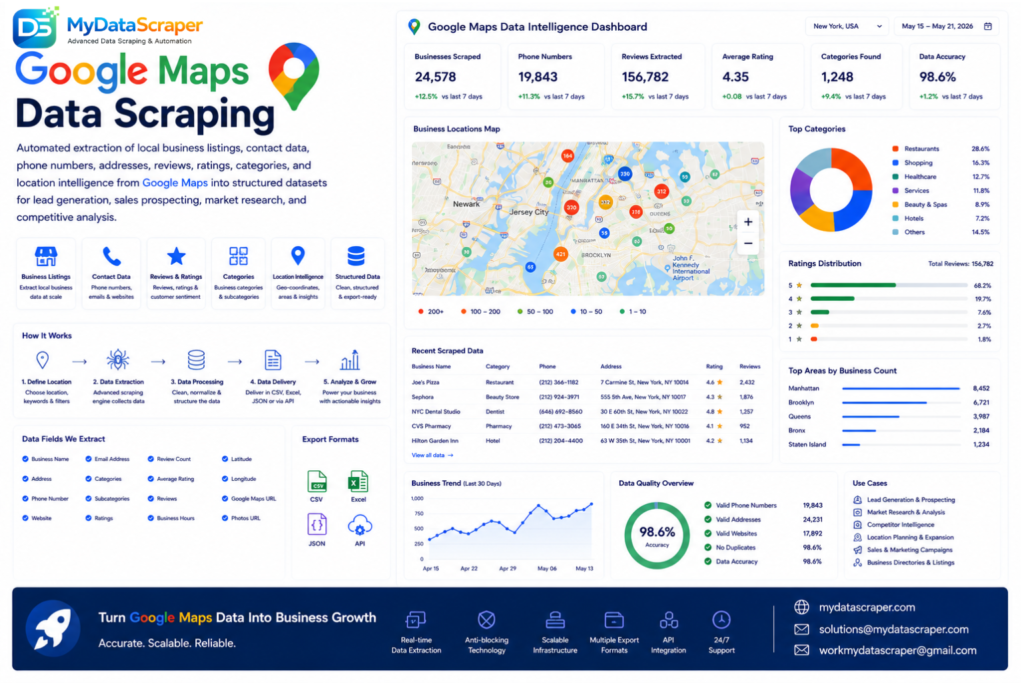Choose the CSV export format icon
Image resolution: width=1024 pixels, height=683 pixels.
(x=317, y=482)
